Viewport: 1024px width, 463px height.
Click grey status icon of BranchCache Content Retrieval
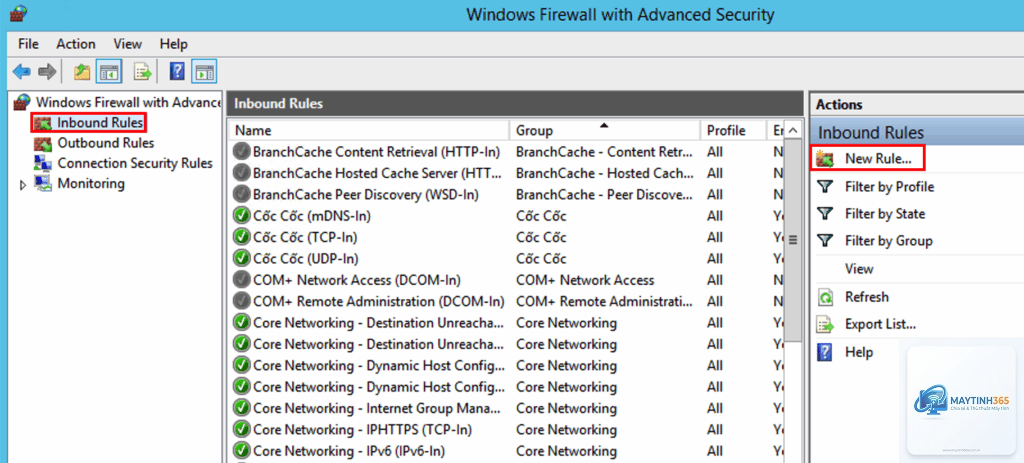tap(242, 152)
